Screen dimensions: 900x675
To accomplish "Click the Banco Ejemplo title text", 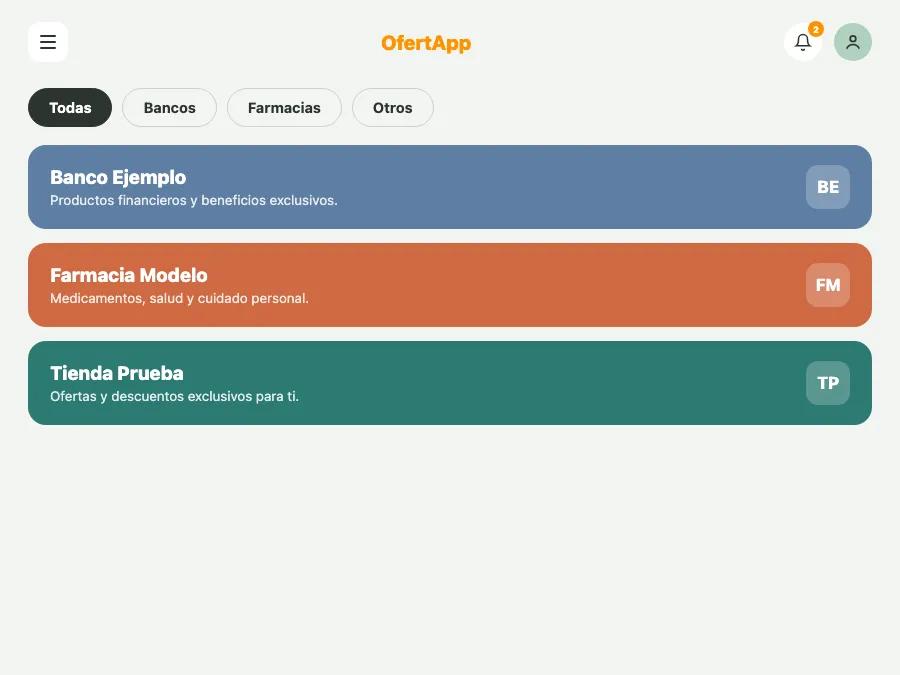I will [x=118, y=178].
